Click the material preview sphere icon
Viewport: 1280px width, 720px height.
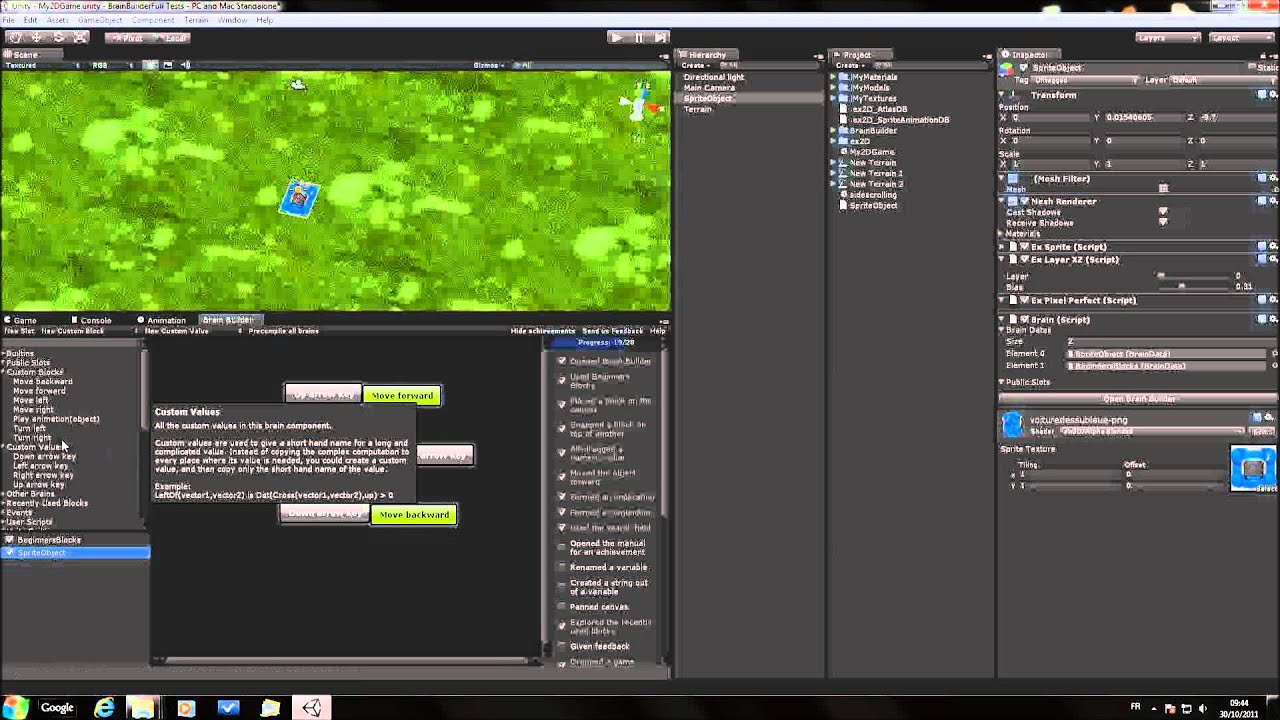(x=1012, y=425)
